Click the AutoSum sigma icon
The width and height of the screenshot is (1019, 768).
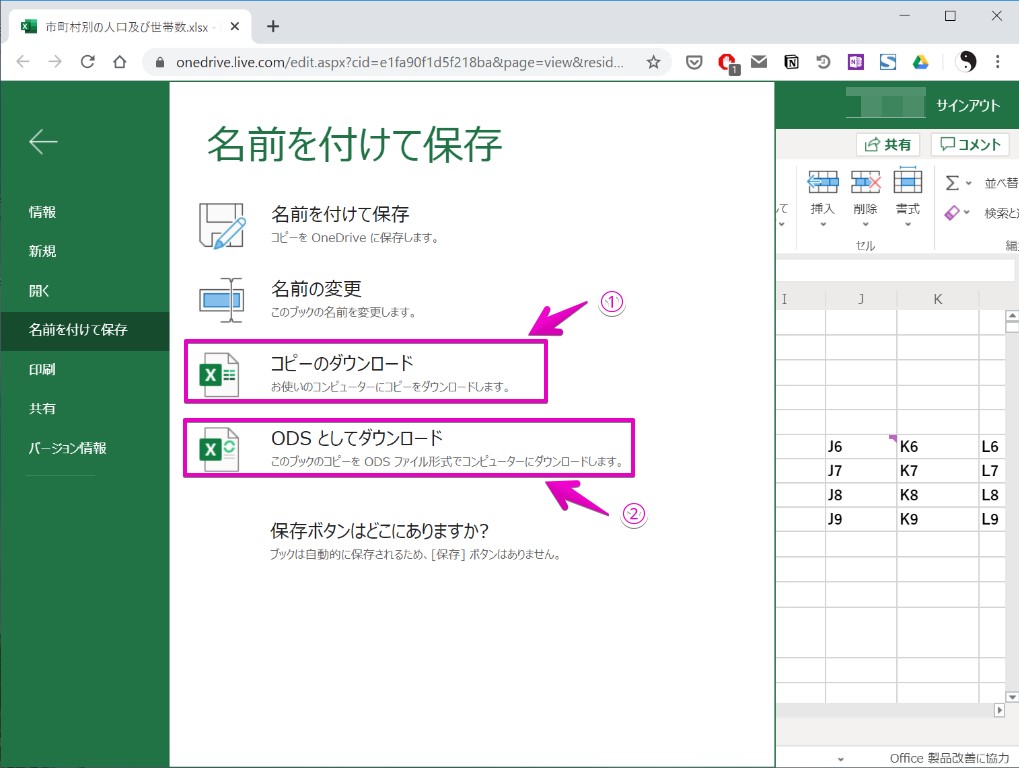point(952,183)
